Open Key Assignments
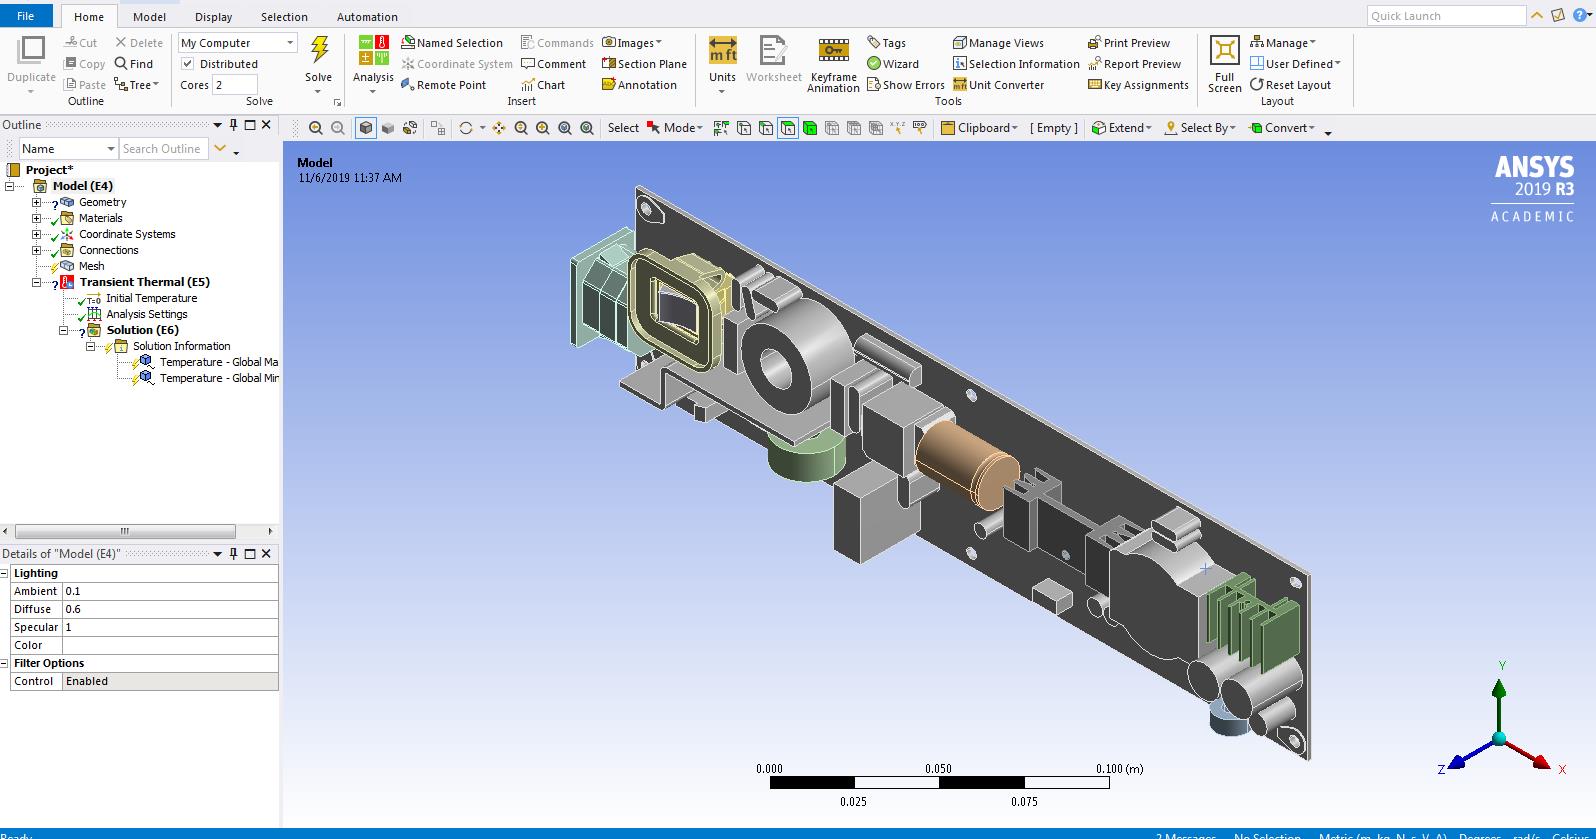1596x839 pixels. [x=1138, y=85]
